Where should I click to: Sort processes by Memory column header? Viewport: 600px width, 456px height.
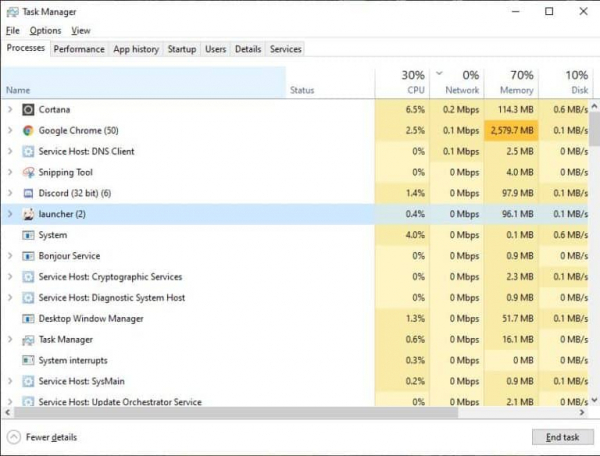pos(512,82)
